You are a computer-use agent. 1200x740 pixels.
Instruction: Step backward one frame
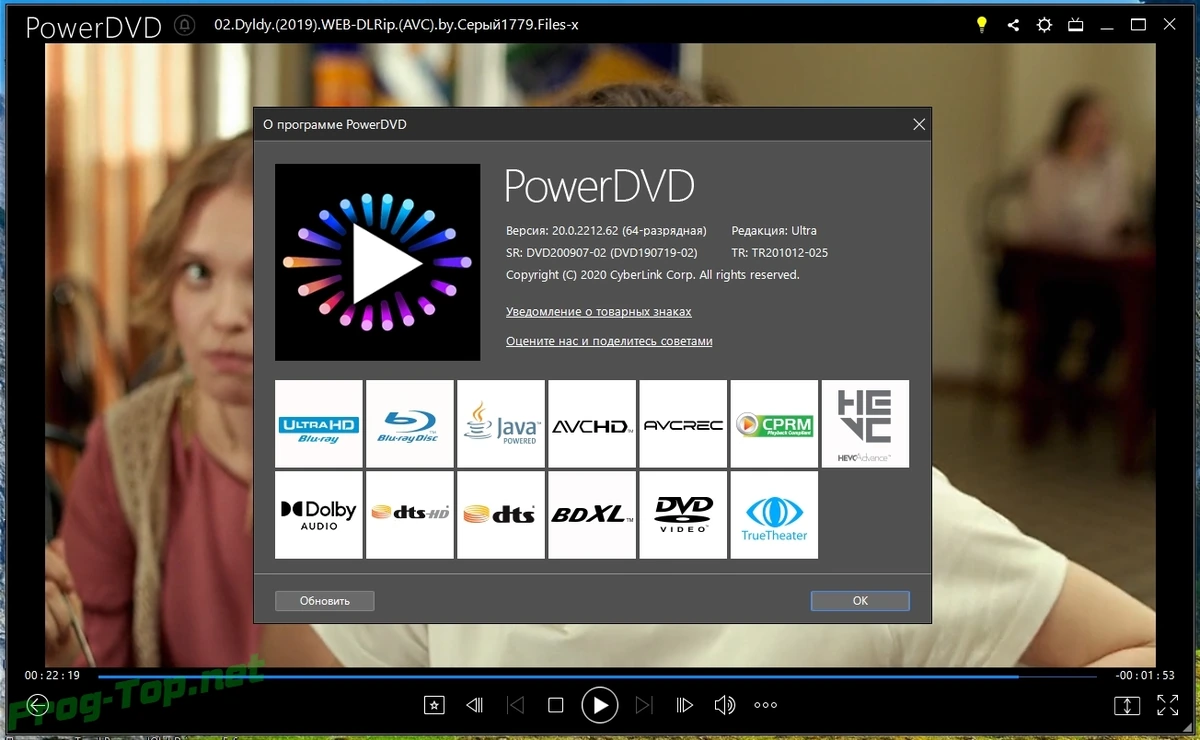pos(475,705)
